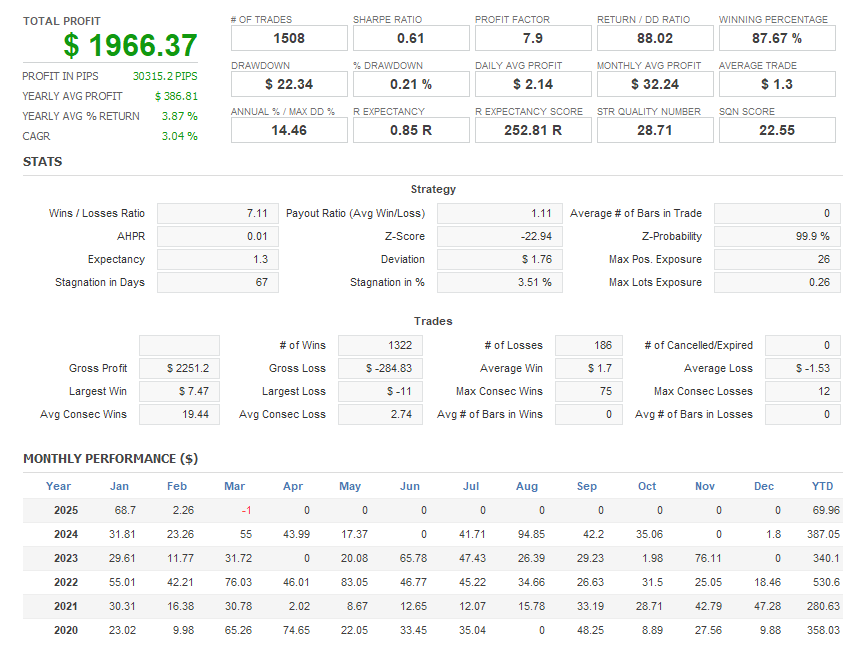
Task: Select the Sharpe Ratio box showing 0.61
Action: [x=411, y=38]
